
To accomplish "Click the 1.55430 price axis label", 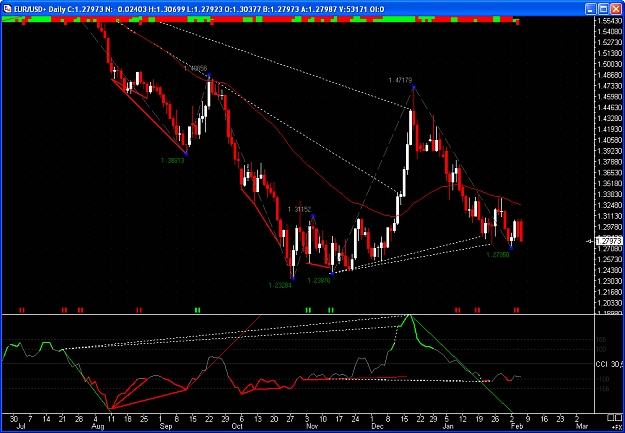I will click(609, 21).
